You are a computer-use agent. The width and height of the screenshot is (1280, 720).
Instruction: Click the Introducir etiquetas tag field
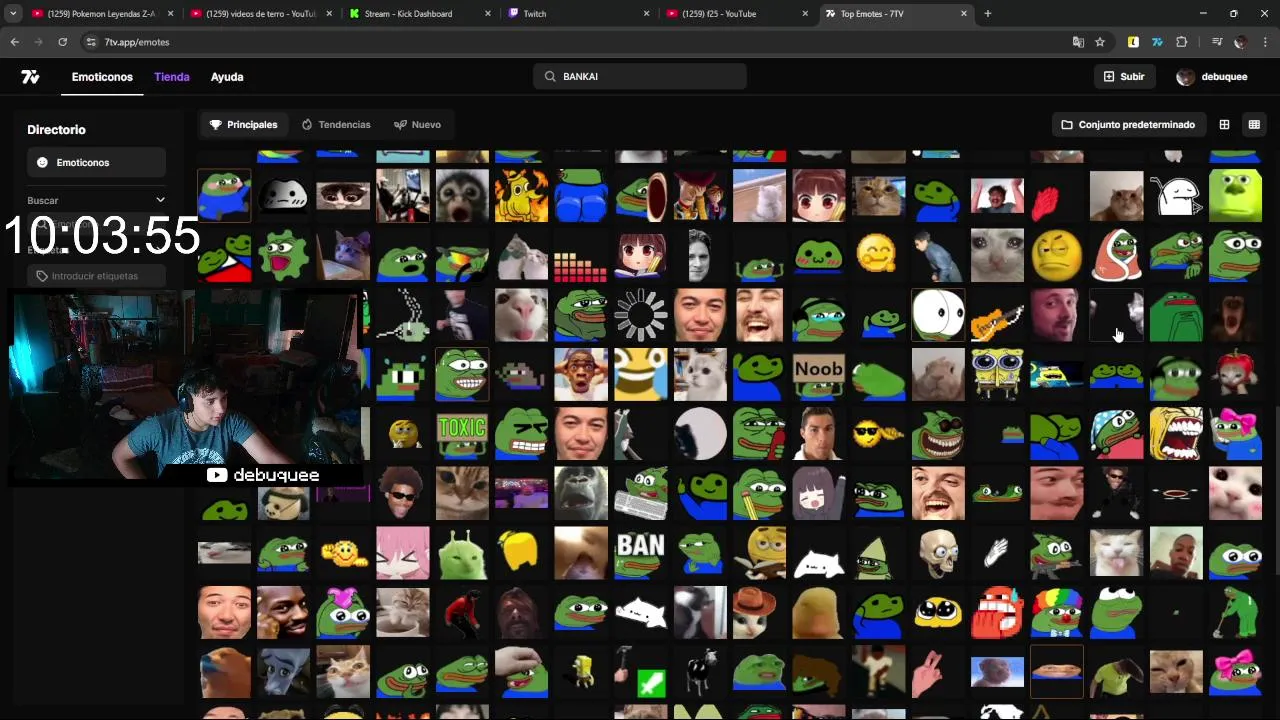tap(96, 276)
